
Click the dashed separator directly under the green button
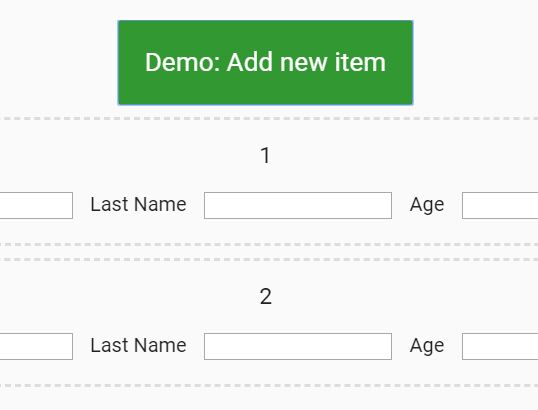[x=269, y=118]
